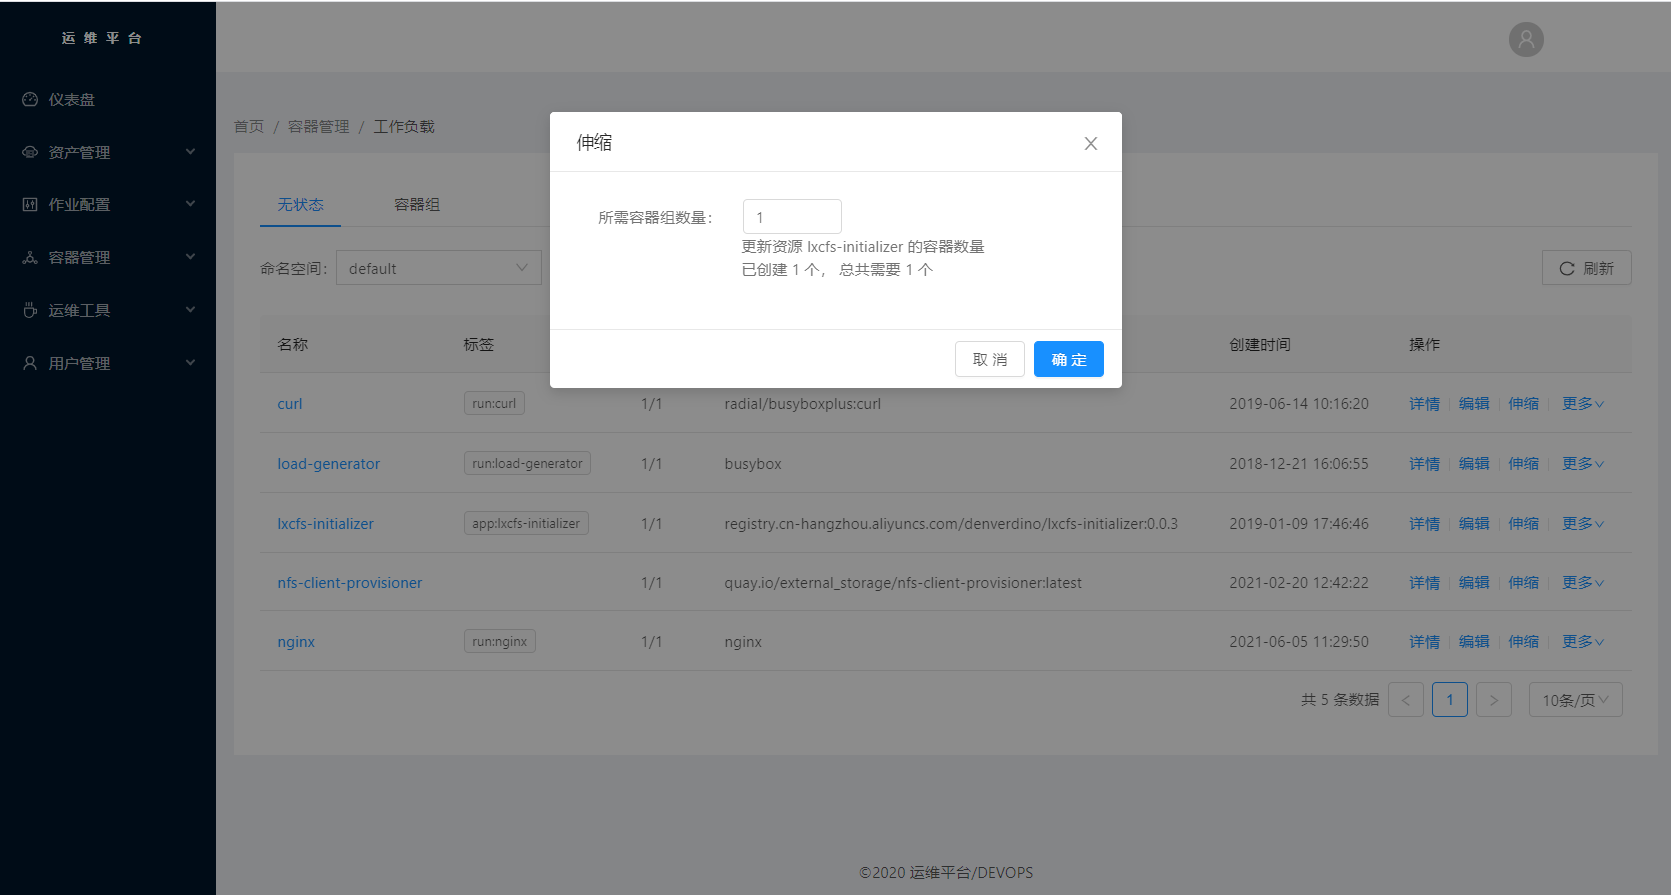The width and height of the screenshot is (1671, 895).
Task: Go to the next page arrow
Action: tap(1494, 700)
